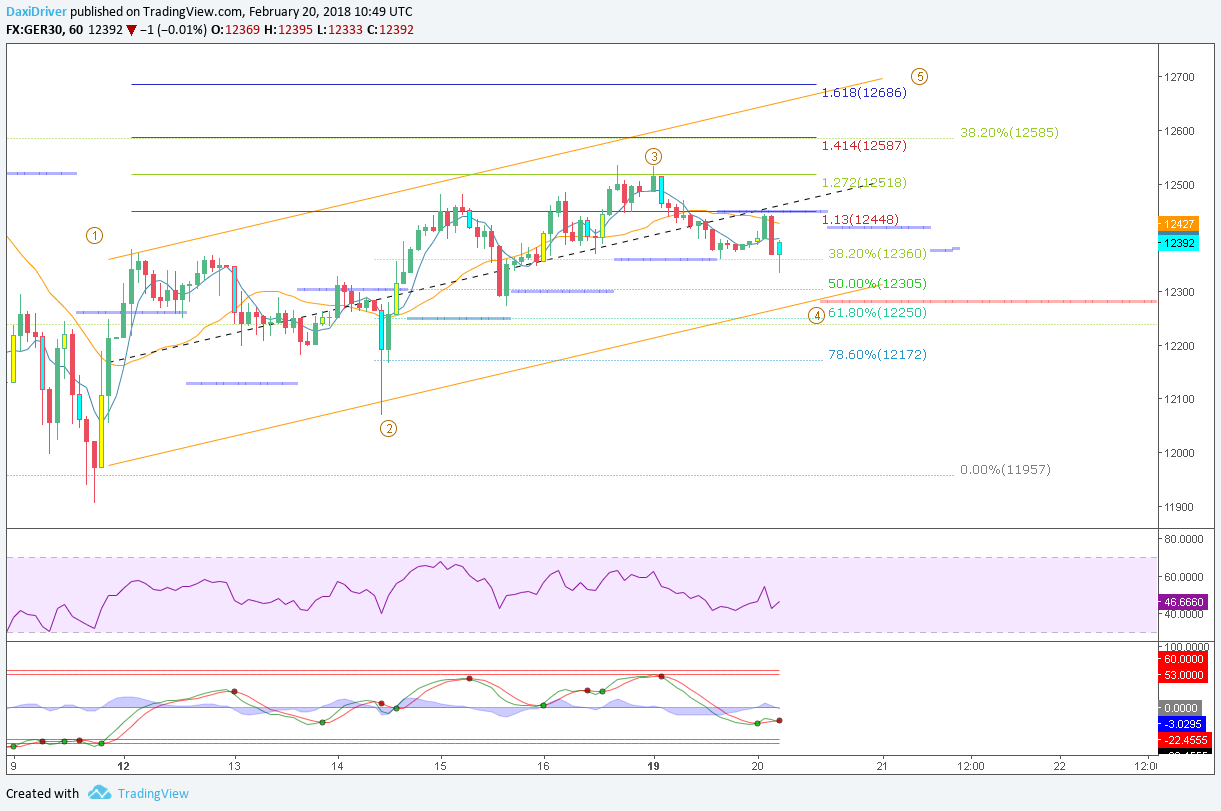This screenshot has height=811, width=1221.
Task: Click the C:12392 close value
Action: [390, 30]
